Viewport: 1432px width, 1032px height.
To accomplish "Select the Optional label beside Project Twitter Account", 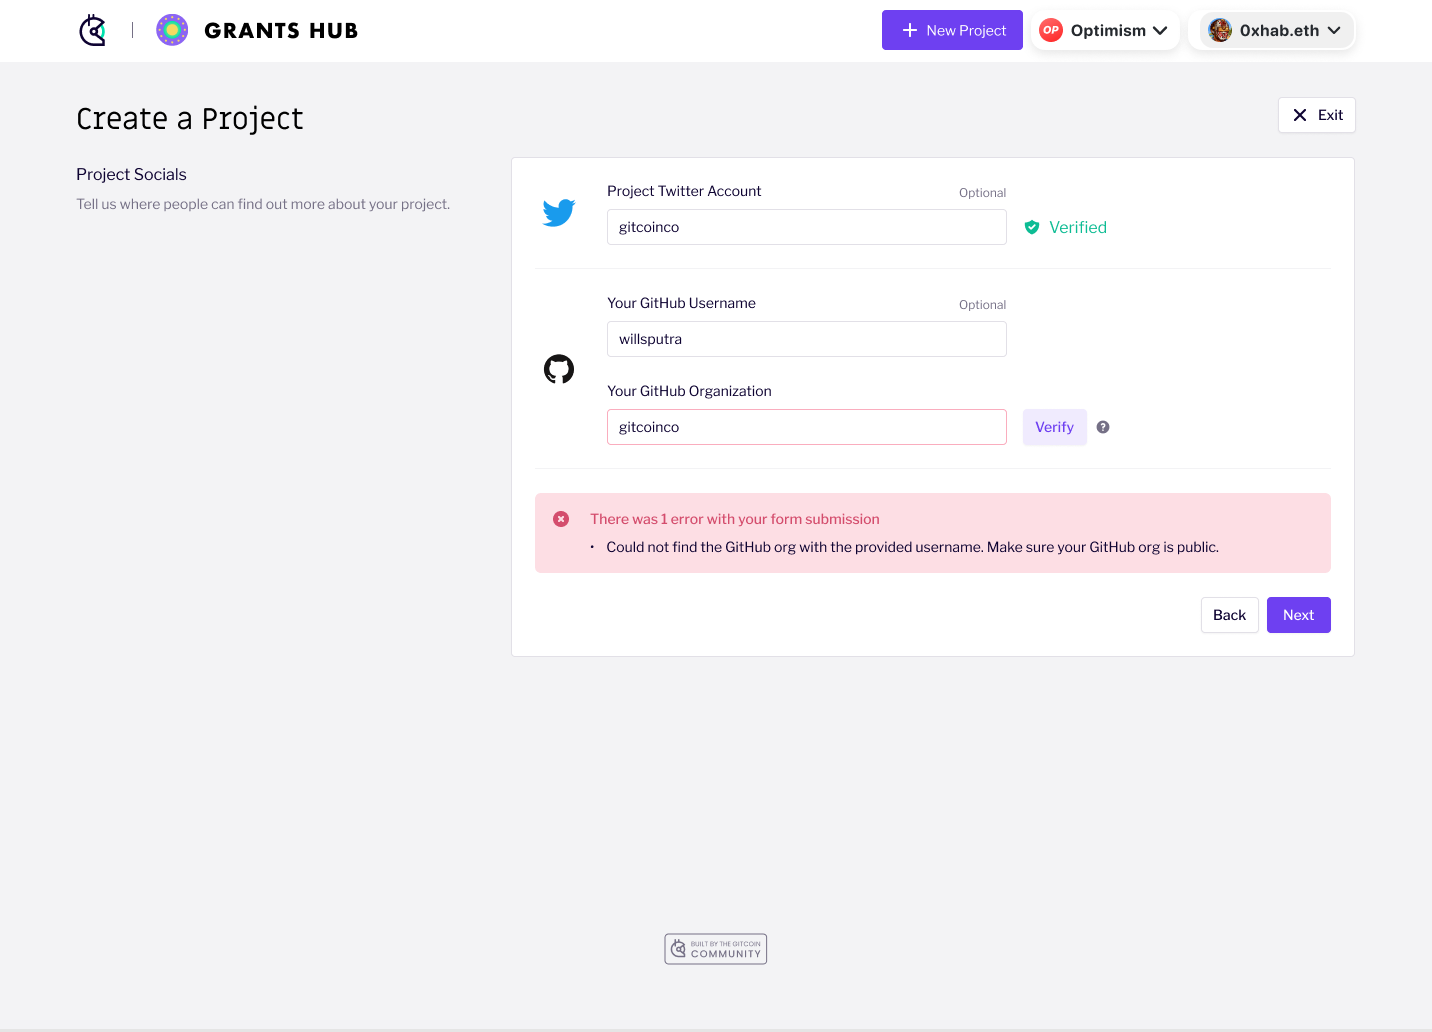I will 982,192.
